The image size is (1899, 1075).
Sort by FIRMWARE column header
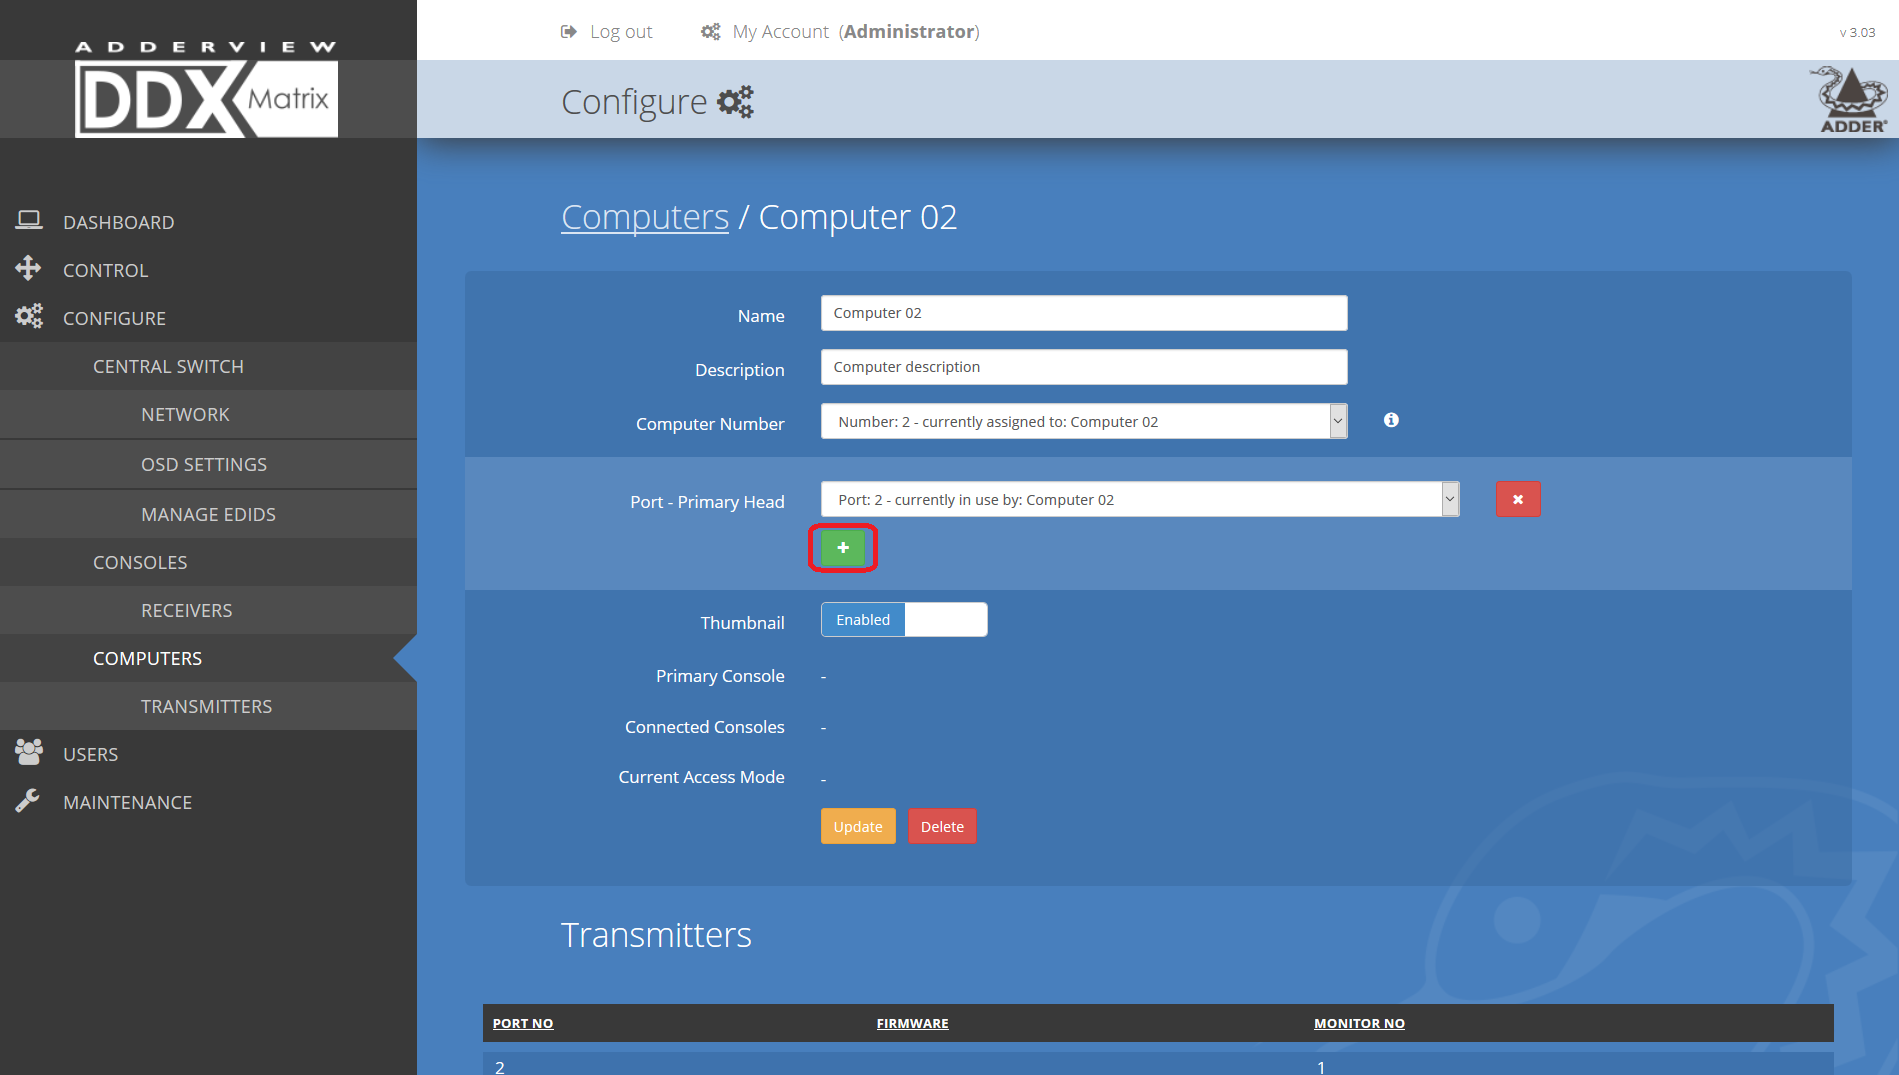913,1023
